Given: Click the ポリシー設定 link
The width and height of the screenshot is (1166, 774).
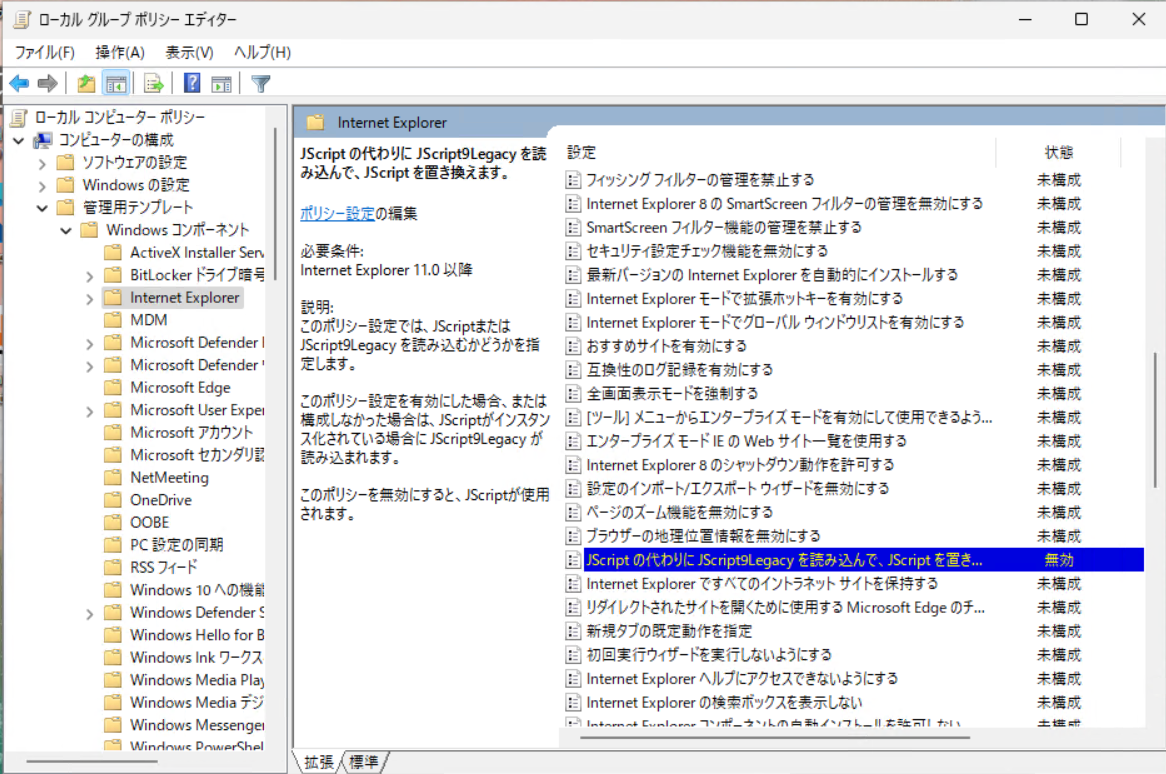Looking at the screenshot, I should coord(337,213).
